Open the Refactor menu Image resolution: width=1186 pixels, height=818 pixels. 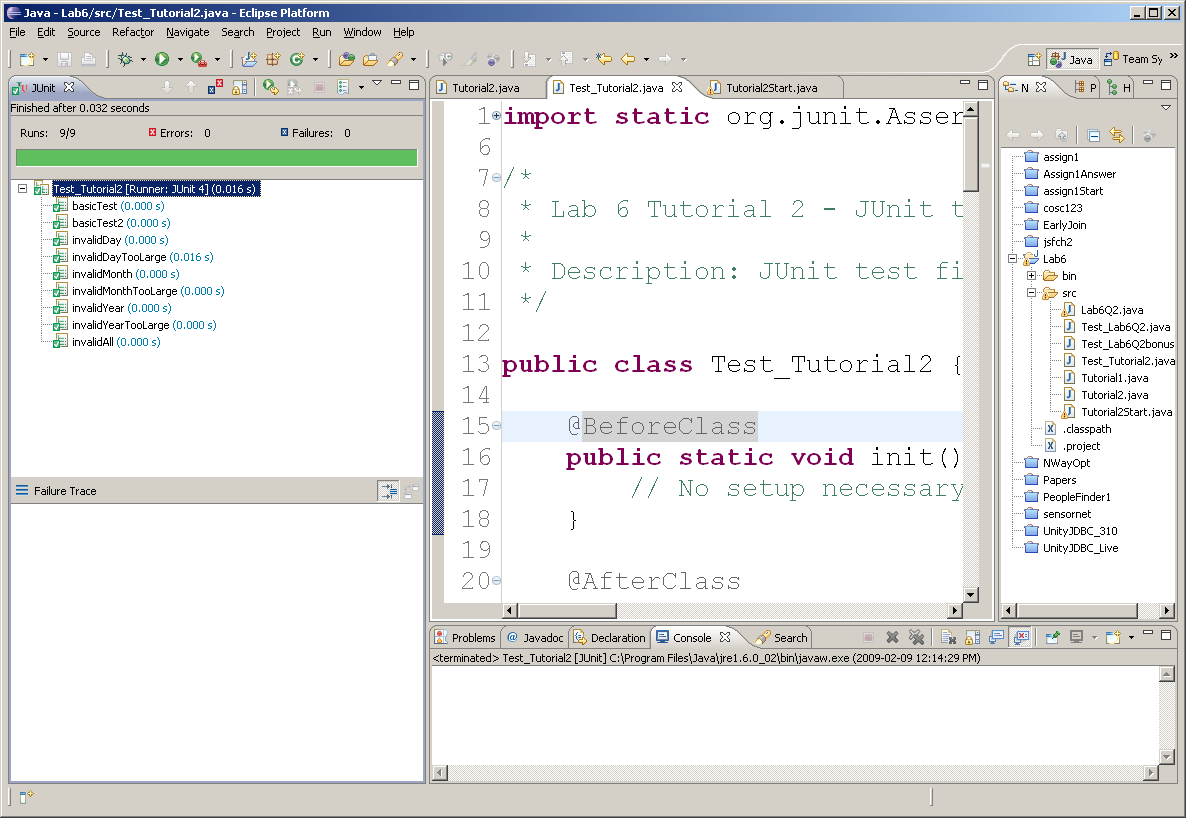point(132,32)
